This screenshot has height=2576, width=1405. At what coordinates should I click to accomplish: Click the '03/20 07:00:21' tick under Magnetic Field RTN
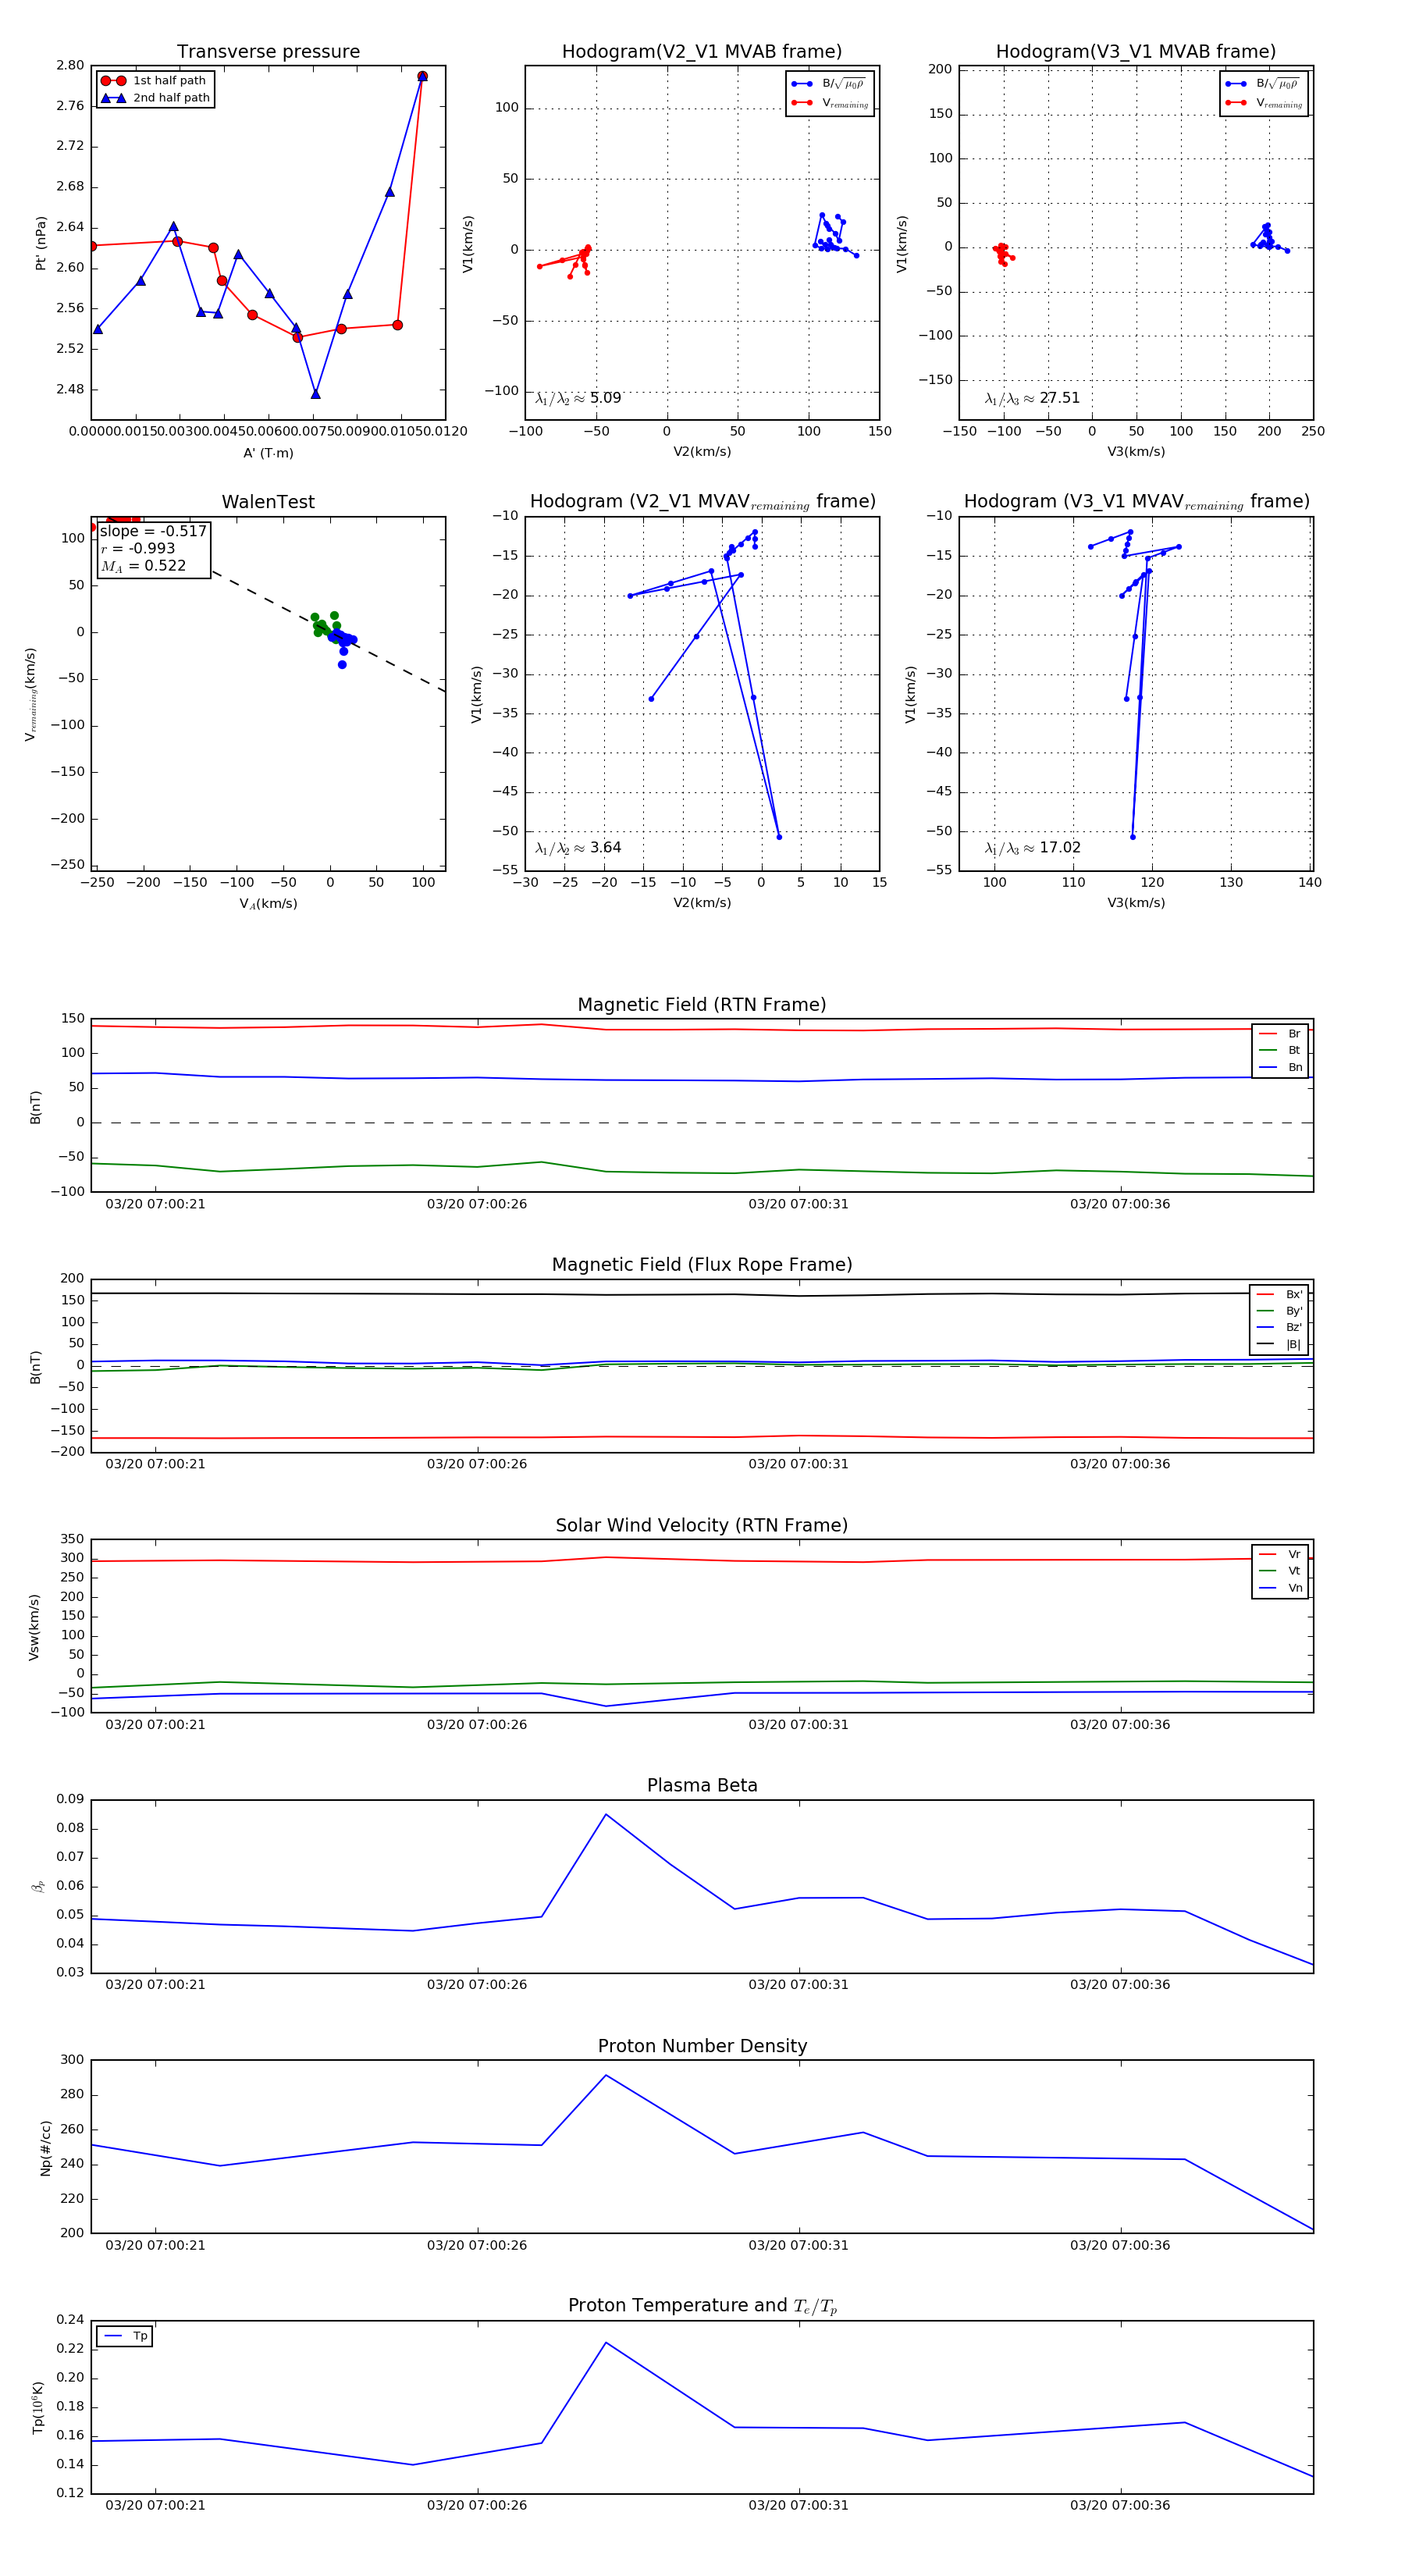[x=155, y=1204]
